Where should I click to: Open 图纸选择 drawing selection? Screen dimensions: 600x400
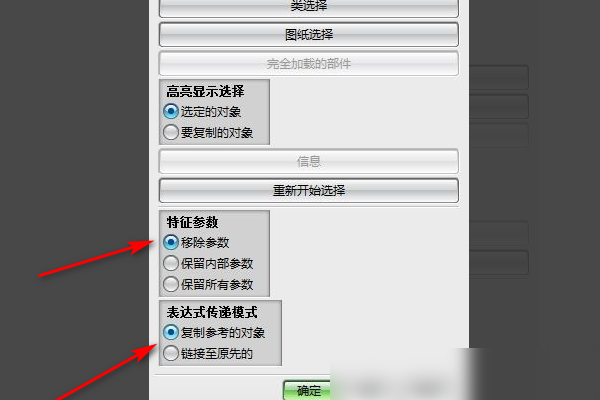click(x=308, y=35)
